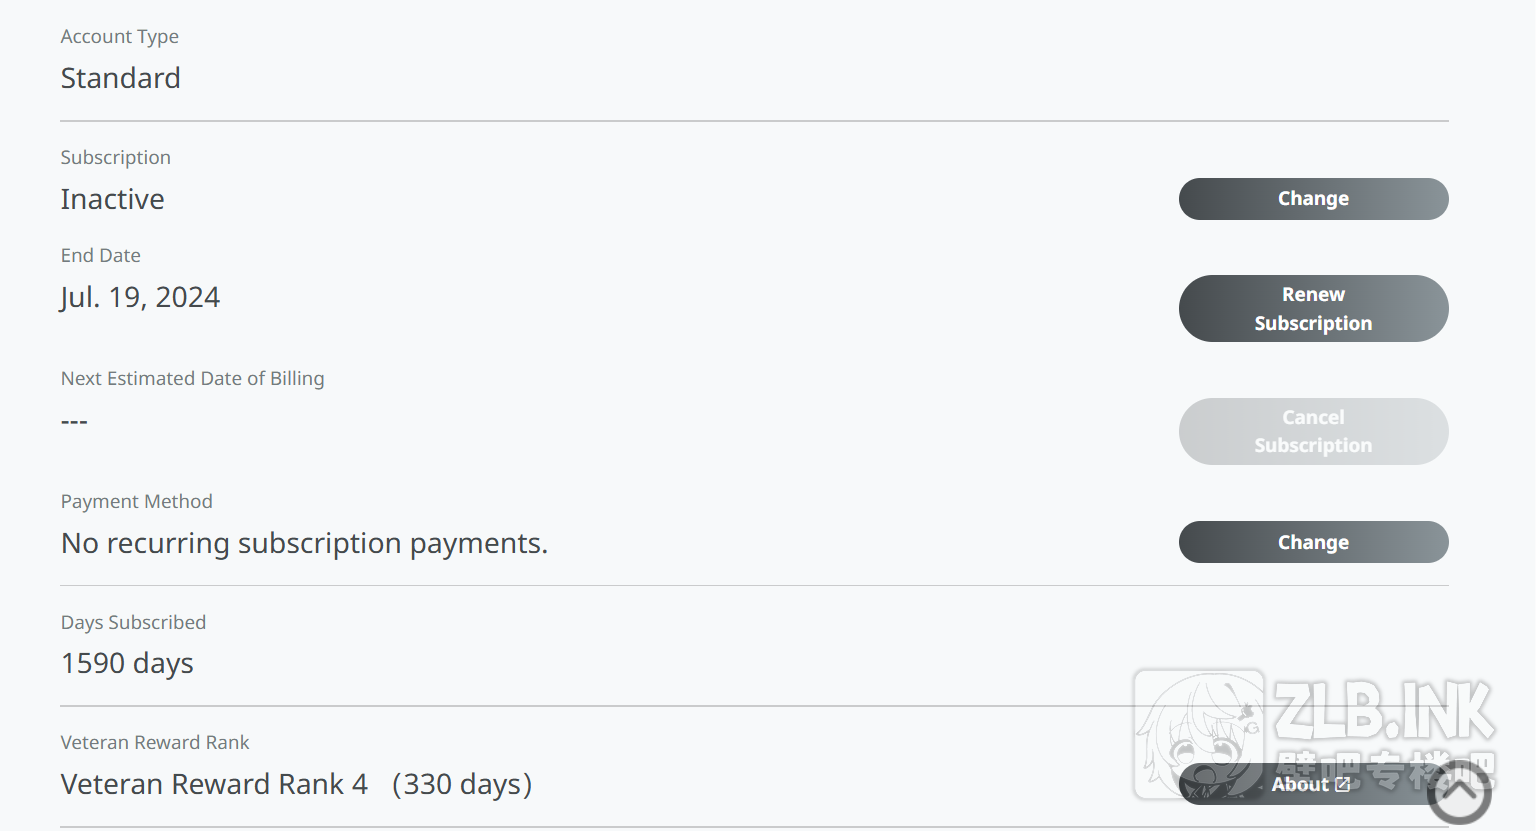This screenshot has height=831, width=1536.
Task: Click the (330 days) rank progress text
Action: point(462,784)
